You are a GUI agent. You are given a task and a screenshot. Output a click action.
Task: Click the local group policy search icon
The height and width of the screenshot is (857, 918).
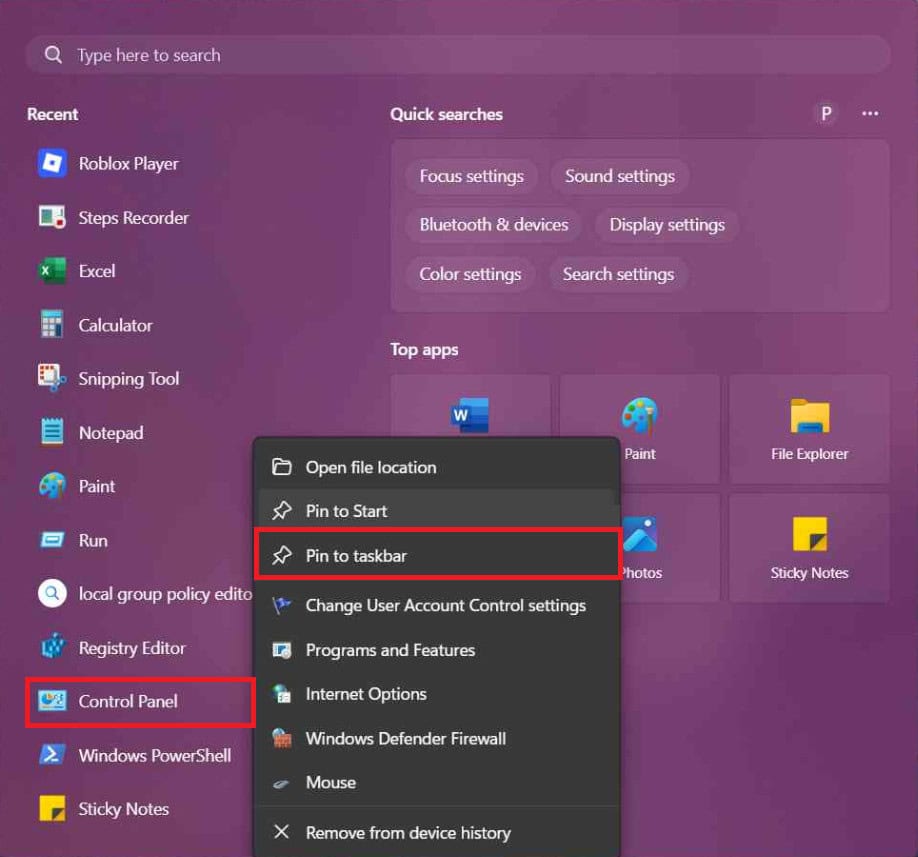point(52,593)
